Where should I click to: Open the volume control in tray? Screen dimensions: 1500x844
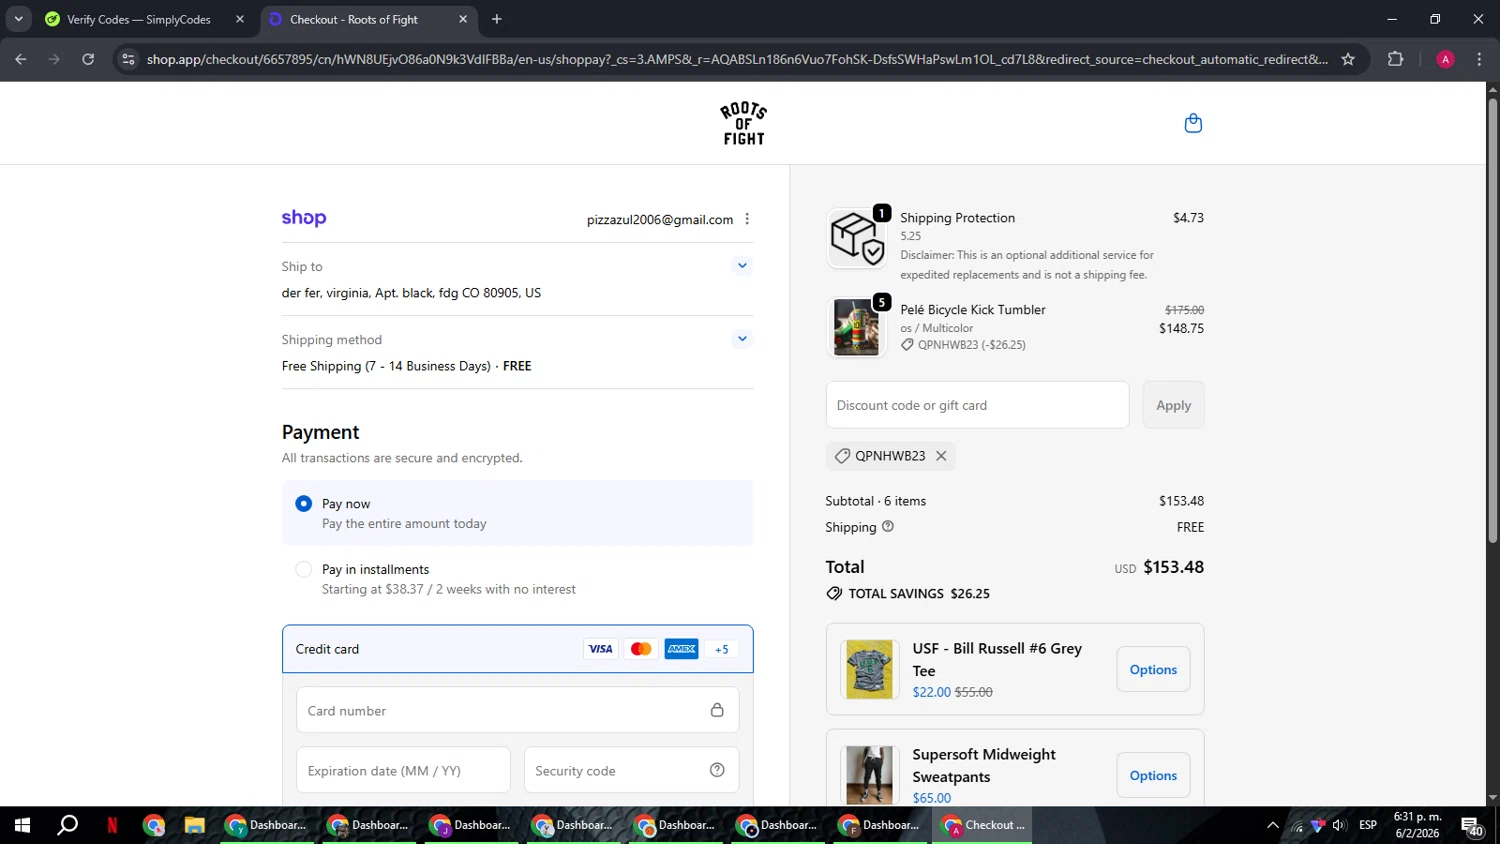[x=1338, y=825]
